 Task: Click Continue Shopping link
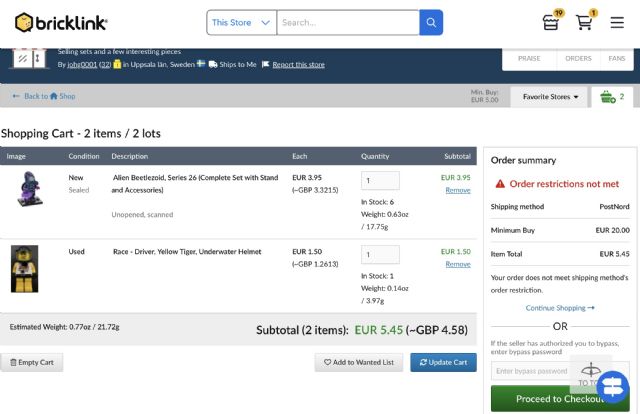click(x=560, y=308)
